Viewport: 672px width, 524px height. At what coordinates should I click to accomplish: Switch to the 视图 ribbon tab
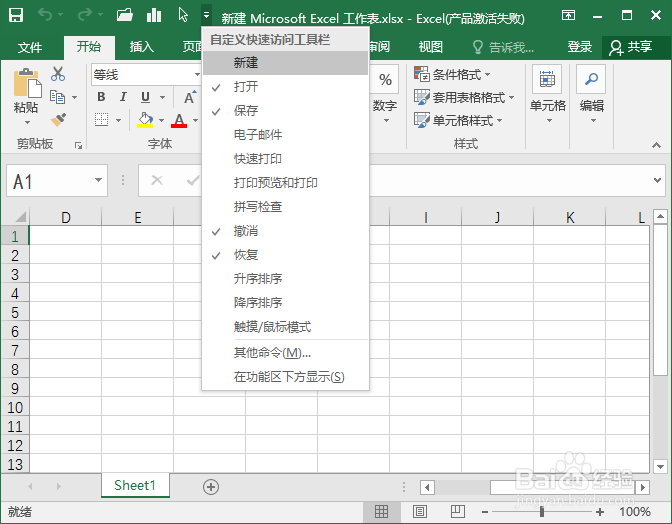[x=430, y=47]
